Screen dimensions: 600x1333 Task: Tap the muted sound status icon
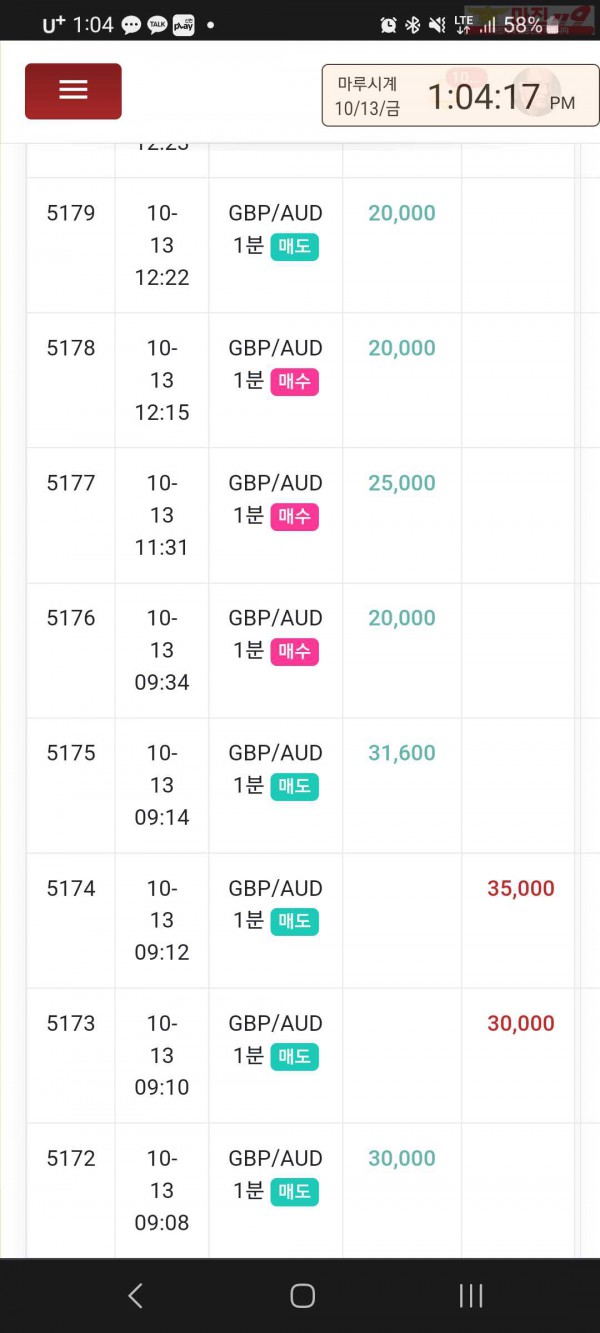point(437,25)
